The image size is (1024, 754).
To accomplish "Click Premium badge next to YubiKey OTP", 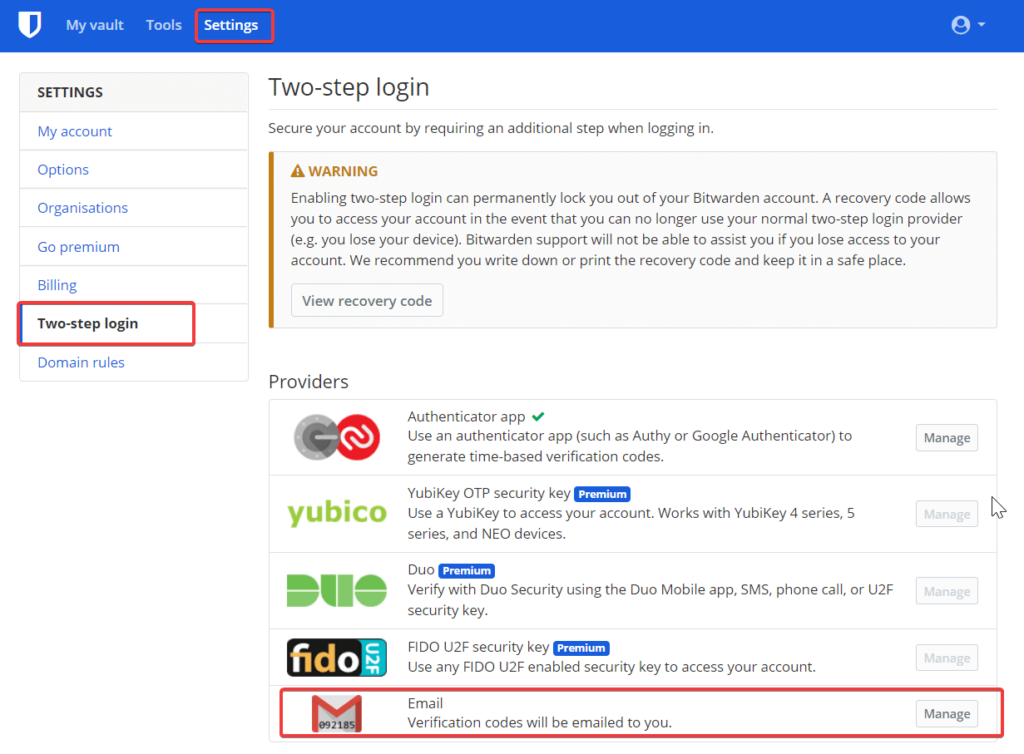I will 602,494.
